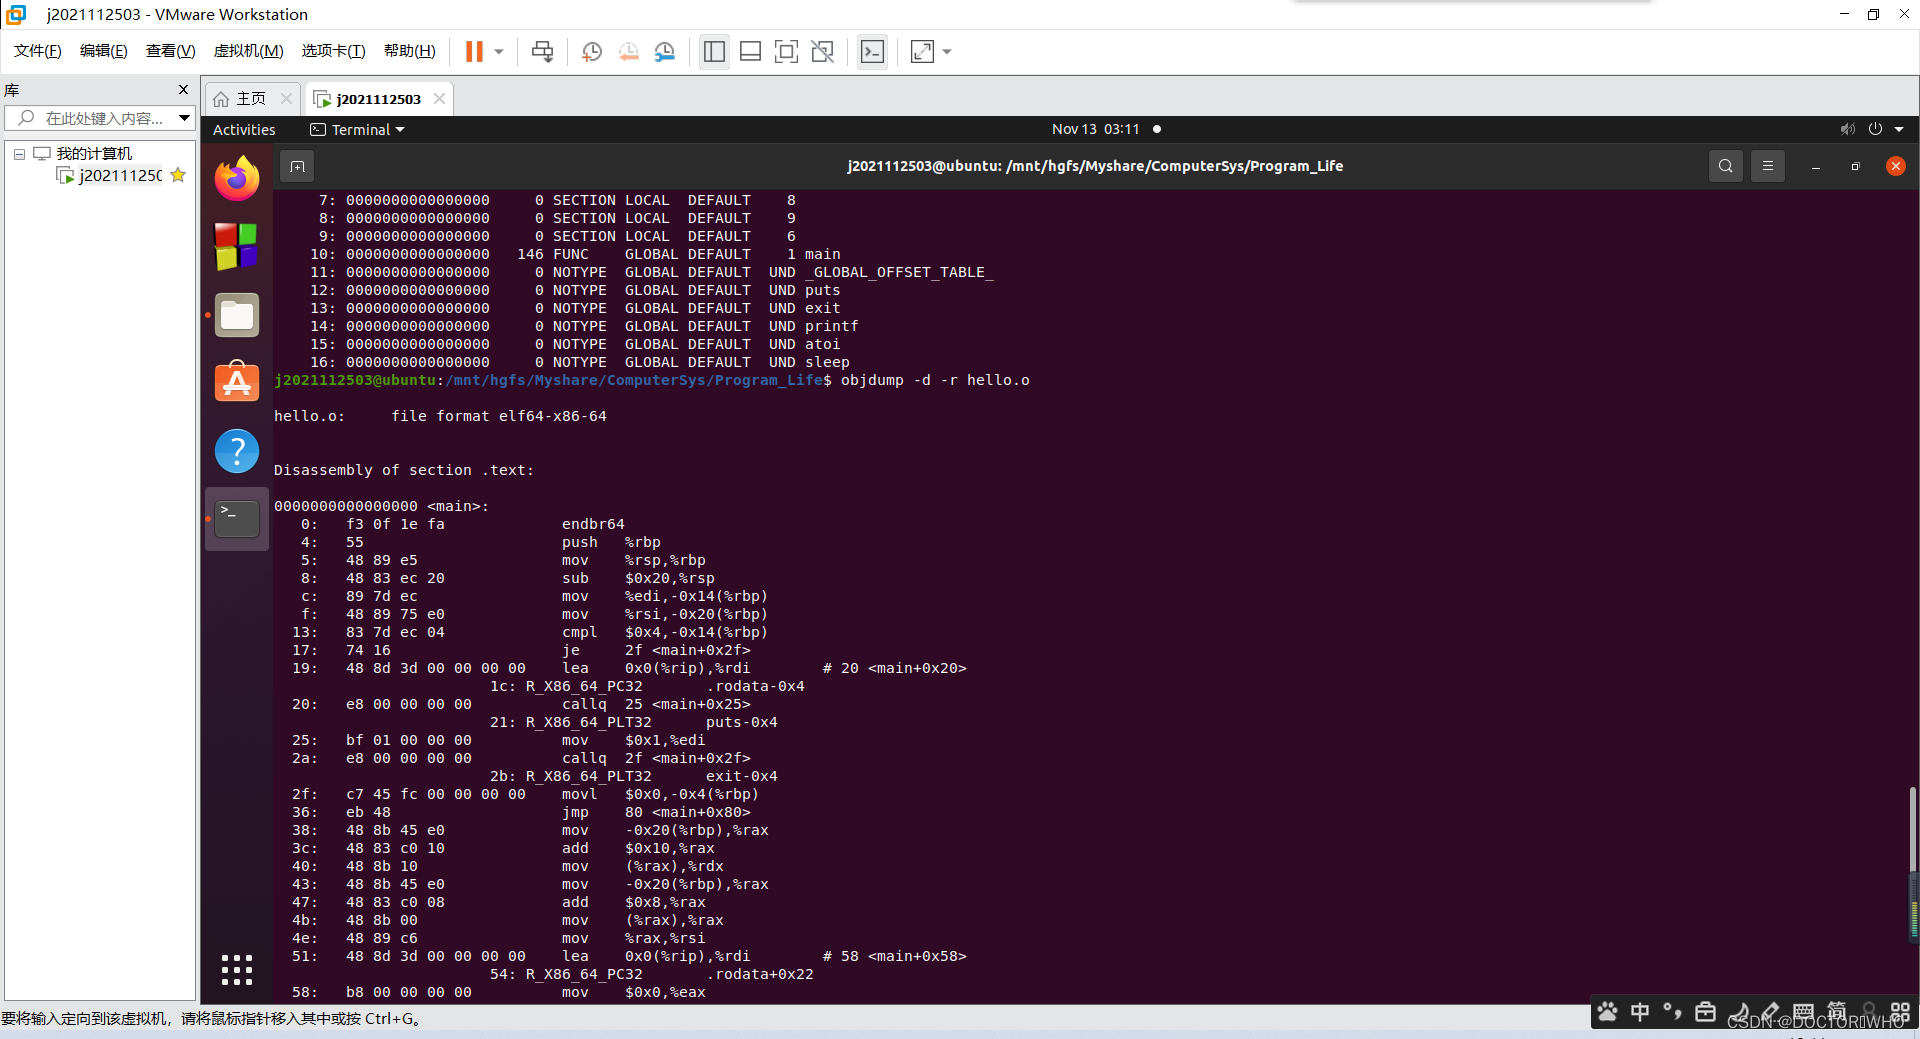Toggle the library sidebar view
The image size is (1920, 1039).
pos(714,51)
